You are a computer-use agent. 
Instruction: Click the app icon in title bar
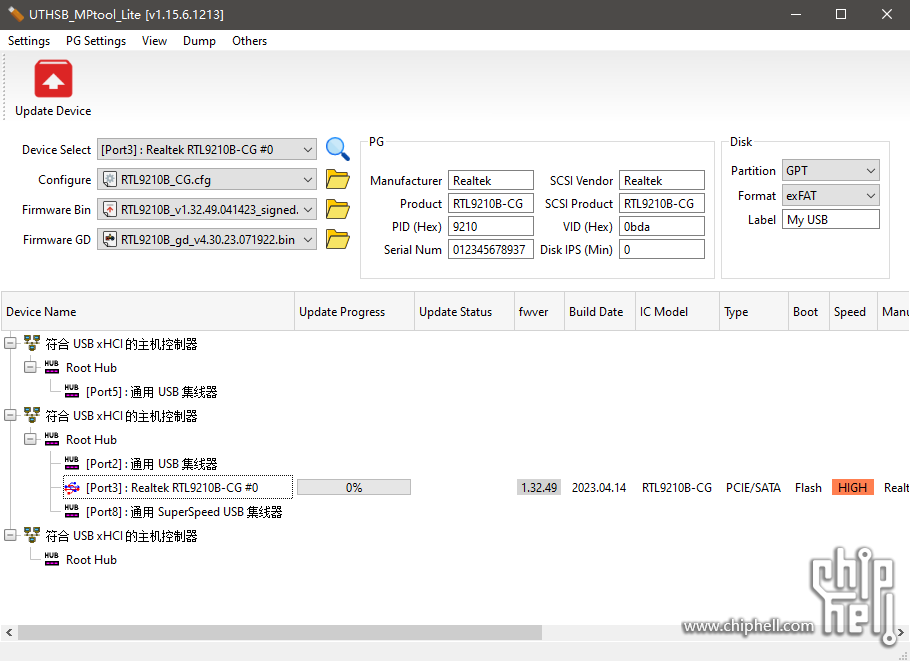16,14
